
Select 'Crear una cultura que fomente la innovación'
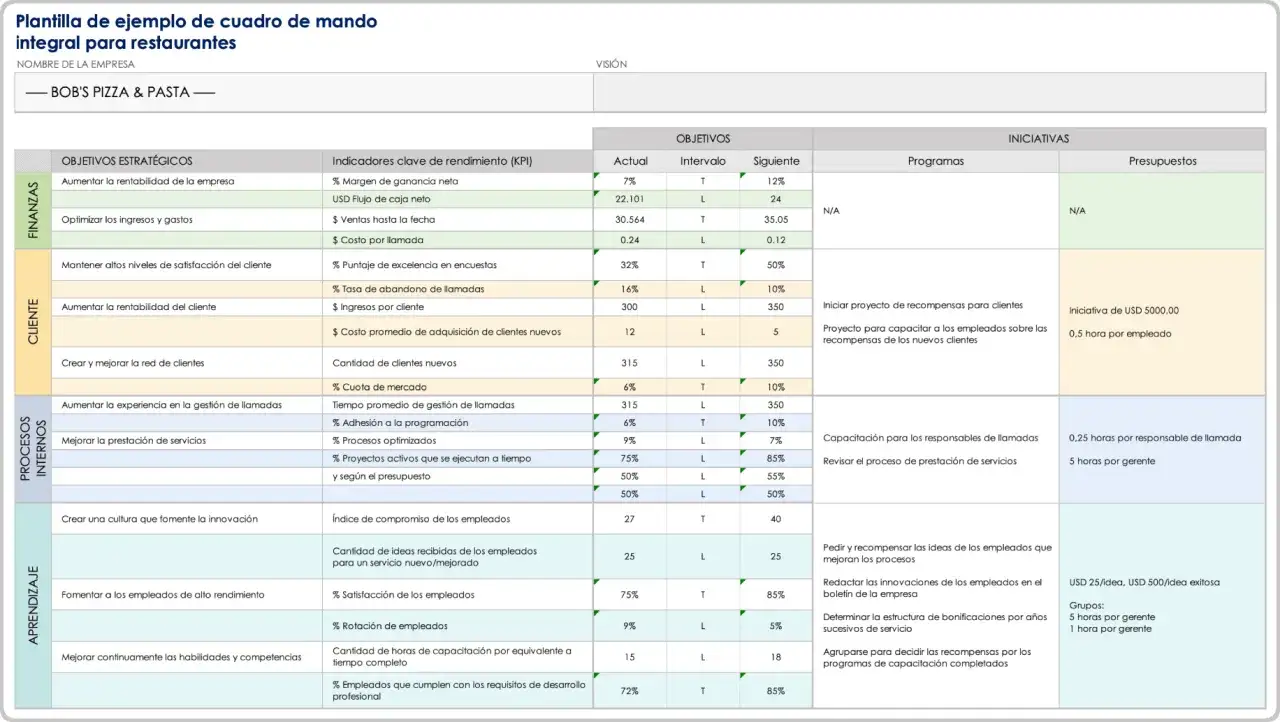(x=160, y=519)
